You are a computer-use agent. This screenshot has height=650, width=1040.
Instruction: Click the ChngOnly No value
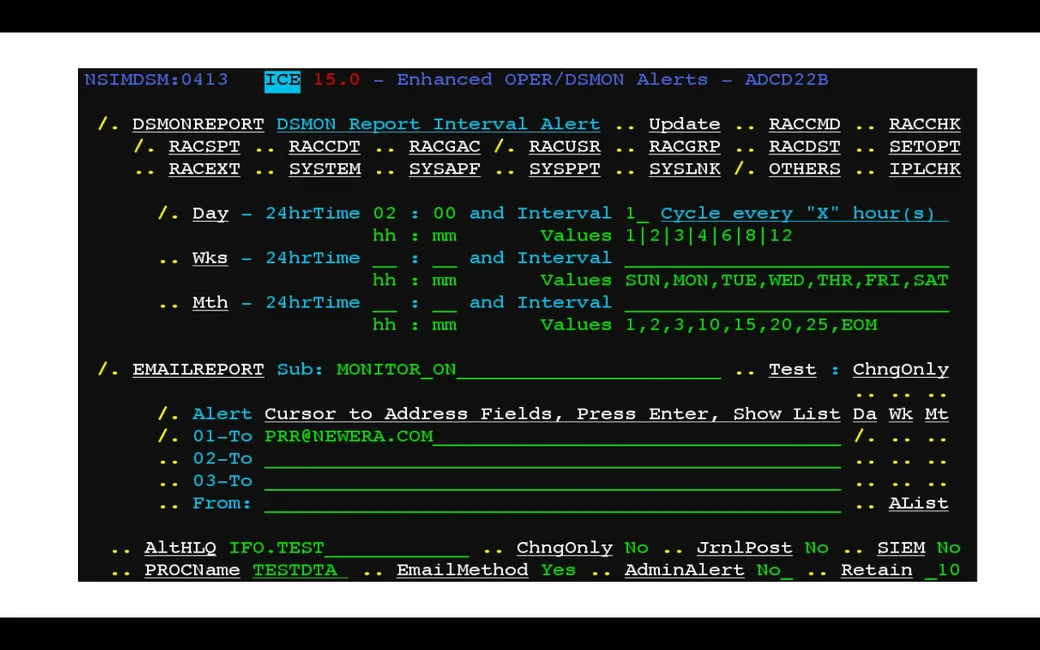tap(637, 548)
